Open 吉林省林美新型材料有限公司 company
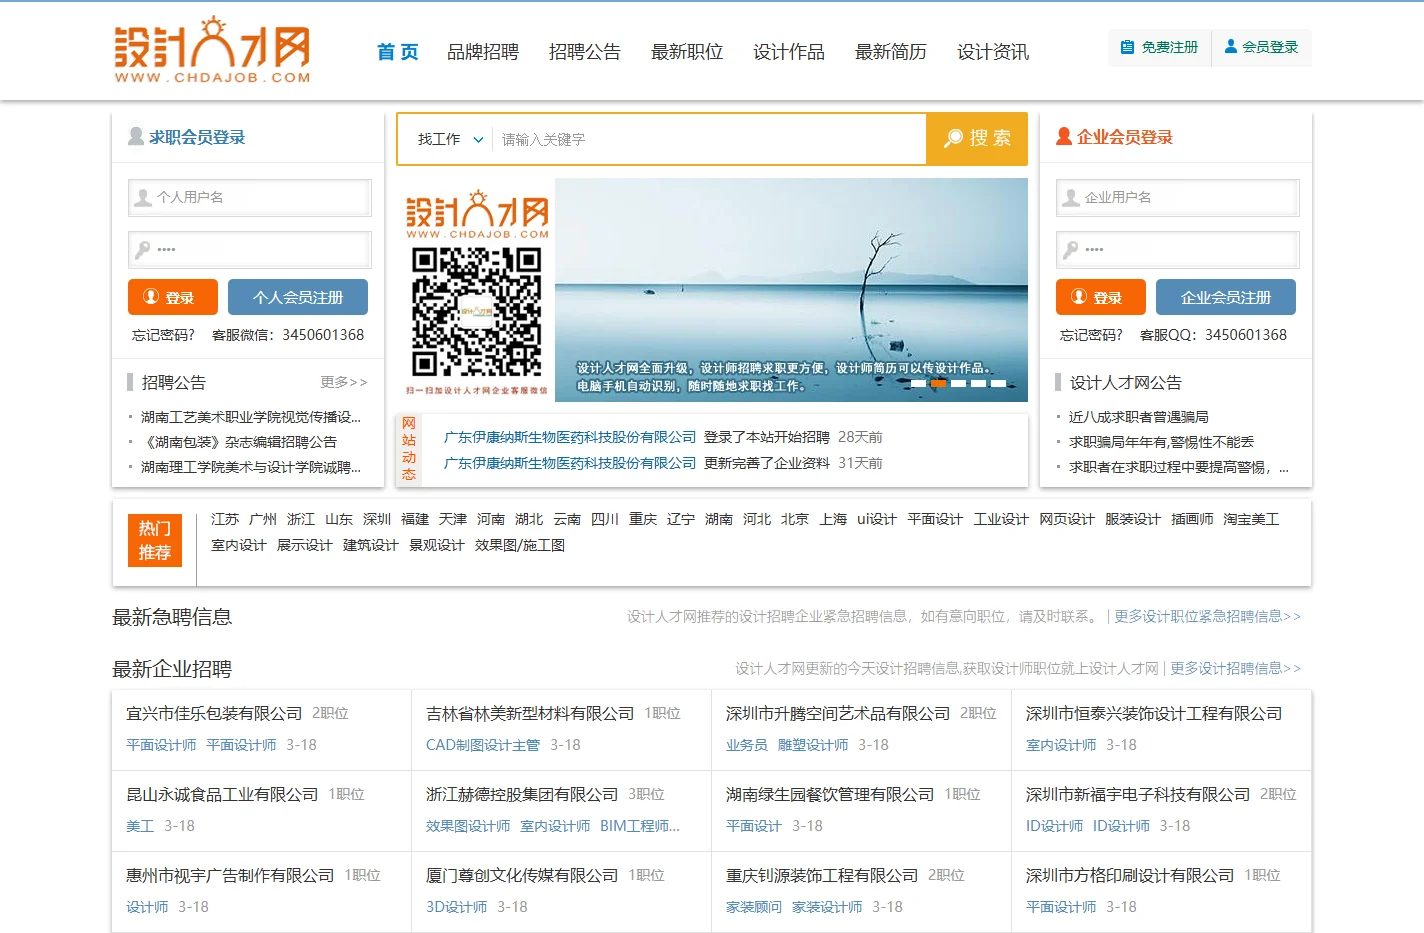This screenshot has width=1424, height=933. point(530,713)
